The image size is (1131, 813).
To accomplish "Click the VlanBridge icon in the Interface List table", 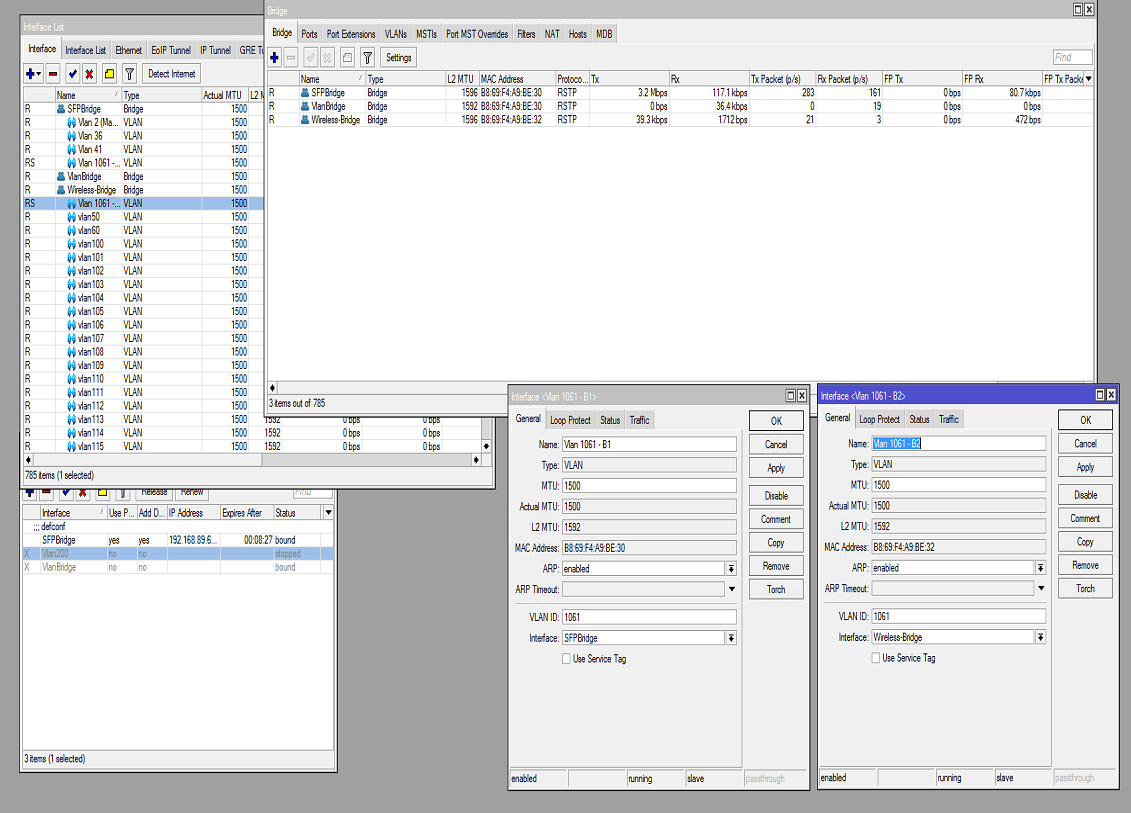I will point(61,177).
